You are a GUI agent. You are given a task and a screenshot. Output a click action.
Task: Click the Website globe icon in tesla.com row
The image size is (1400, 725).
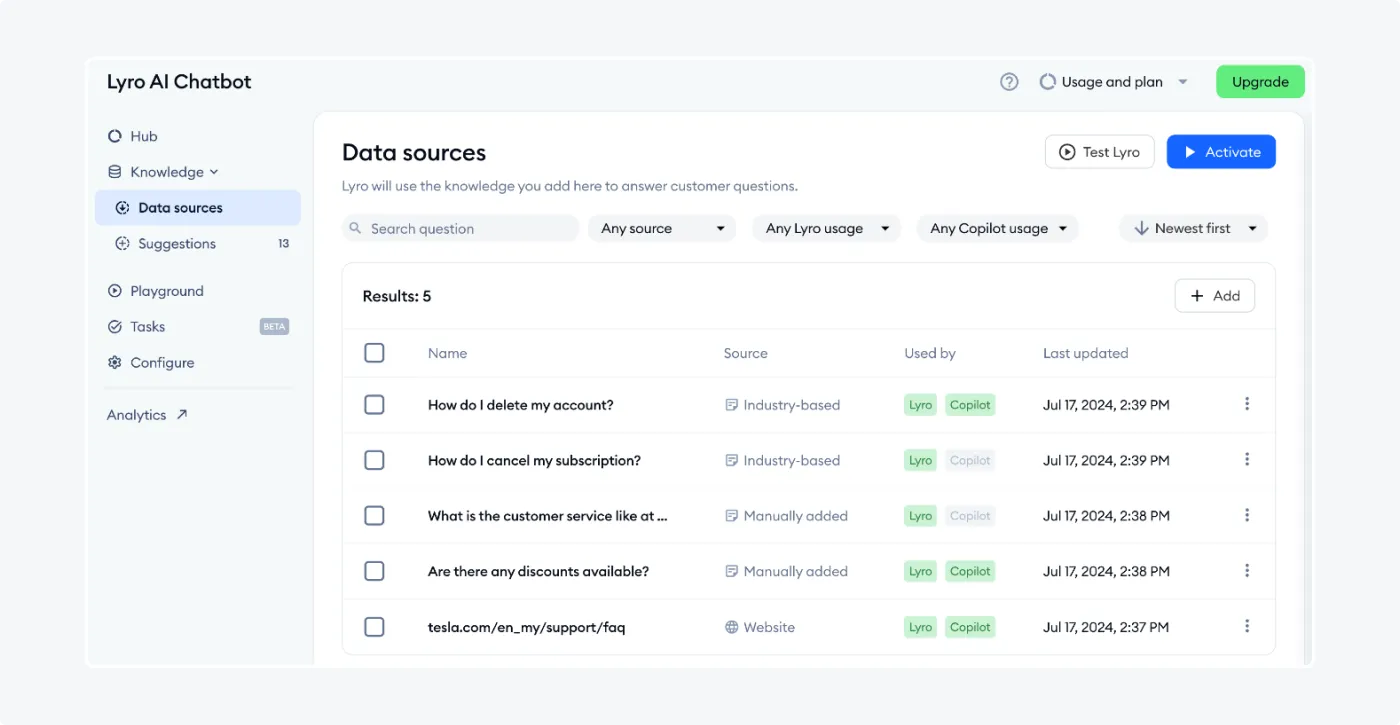[x=732, y=627]
